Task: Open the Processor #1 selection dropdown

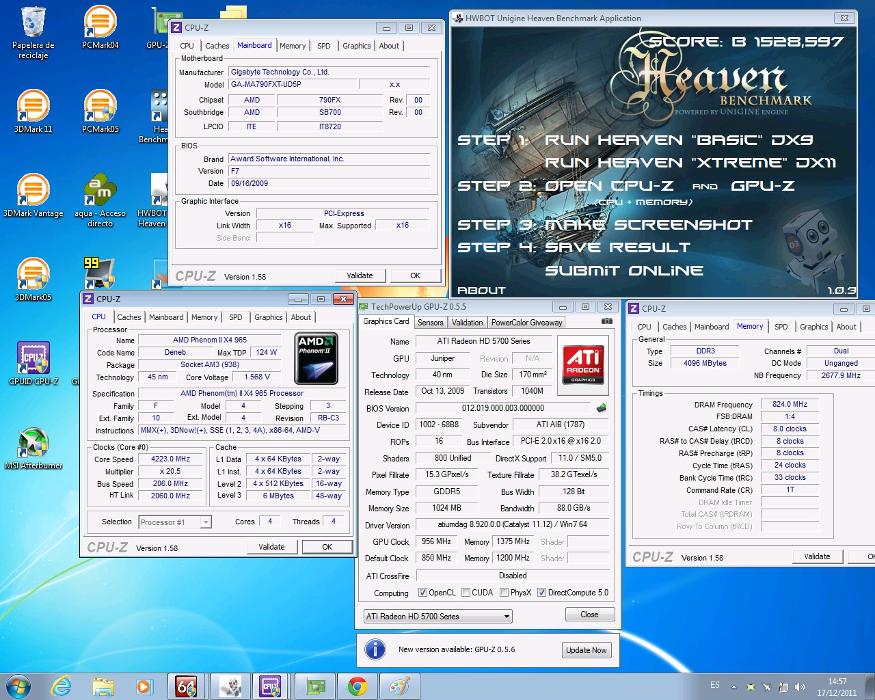Action: 175,522
